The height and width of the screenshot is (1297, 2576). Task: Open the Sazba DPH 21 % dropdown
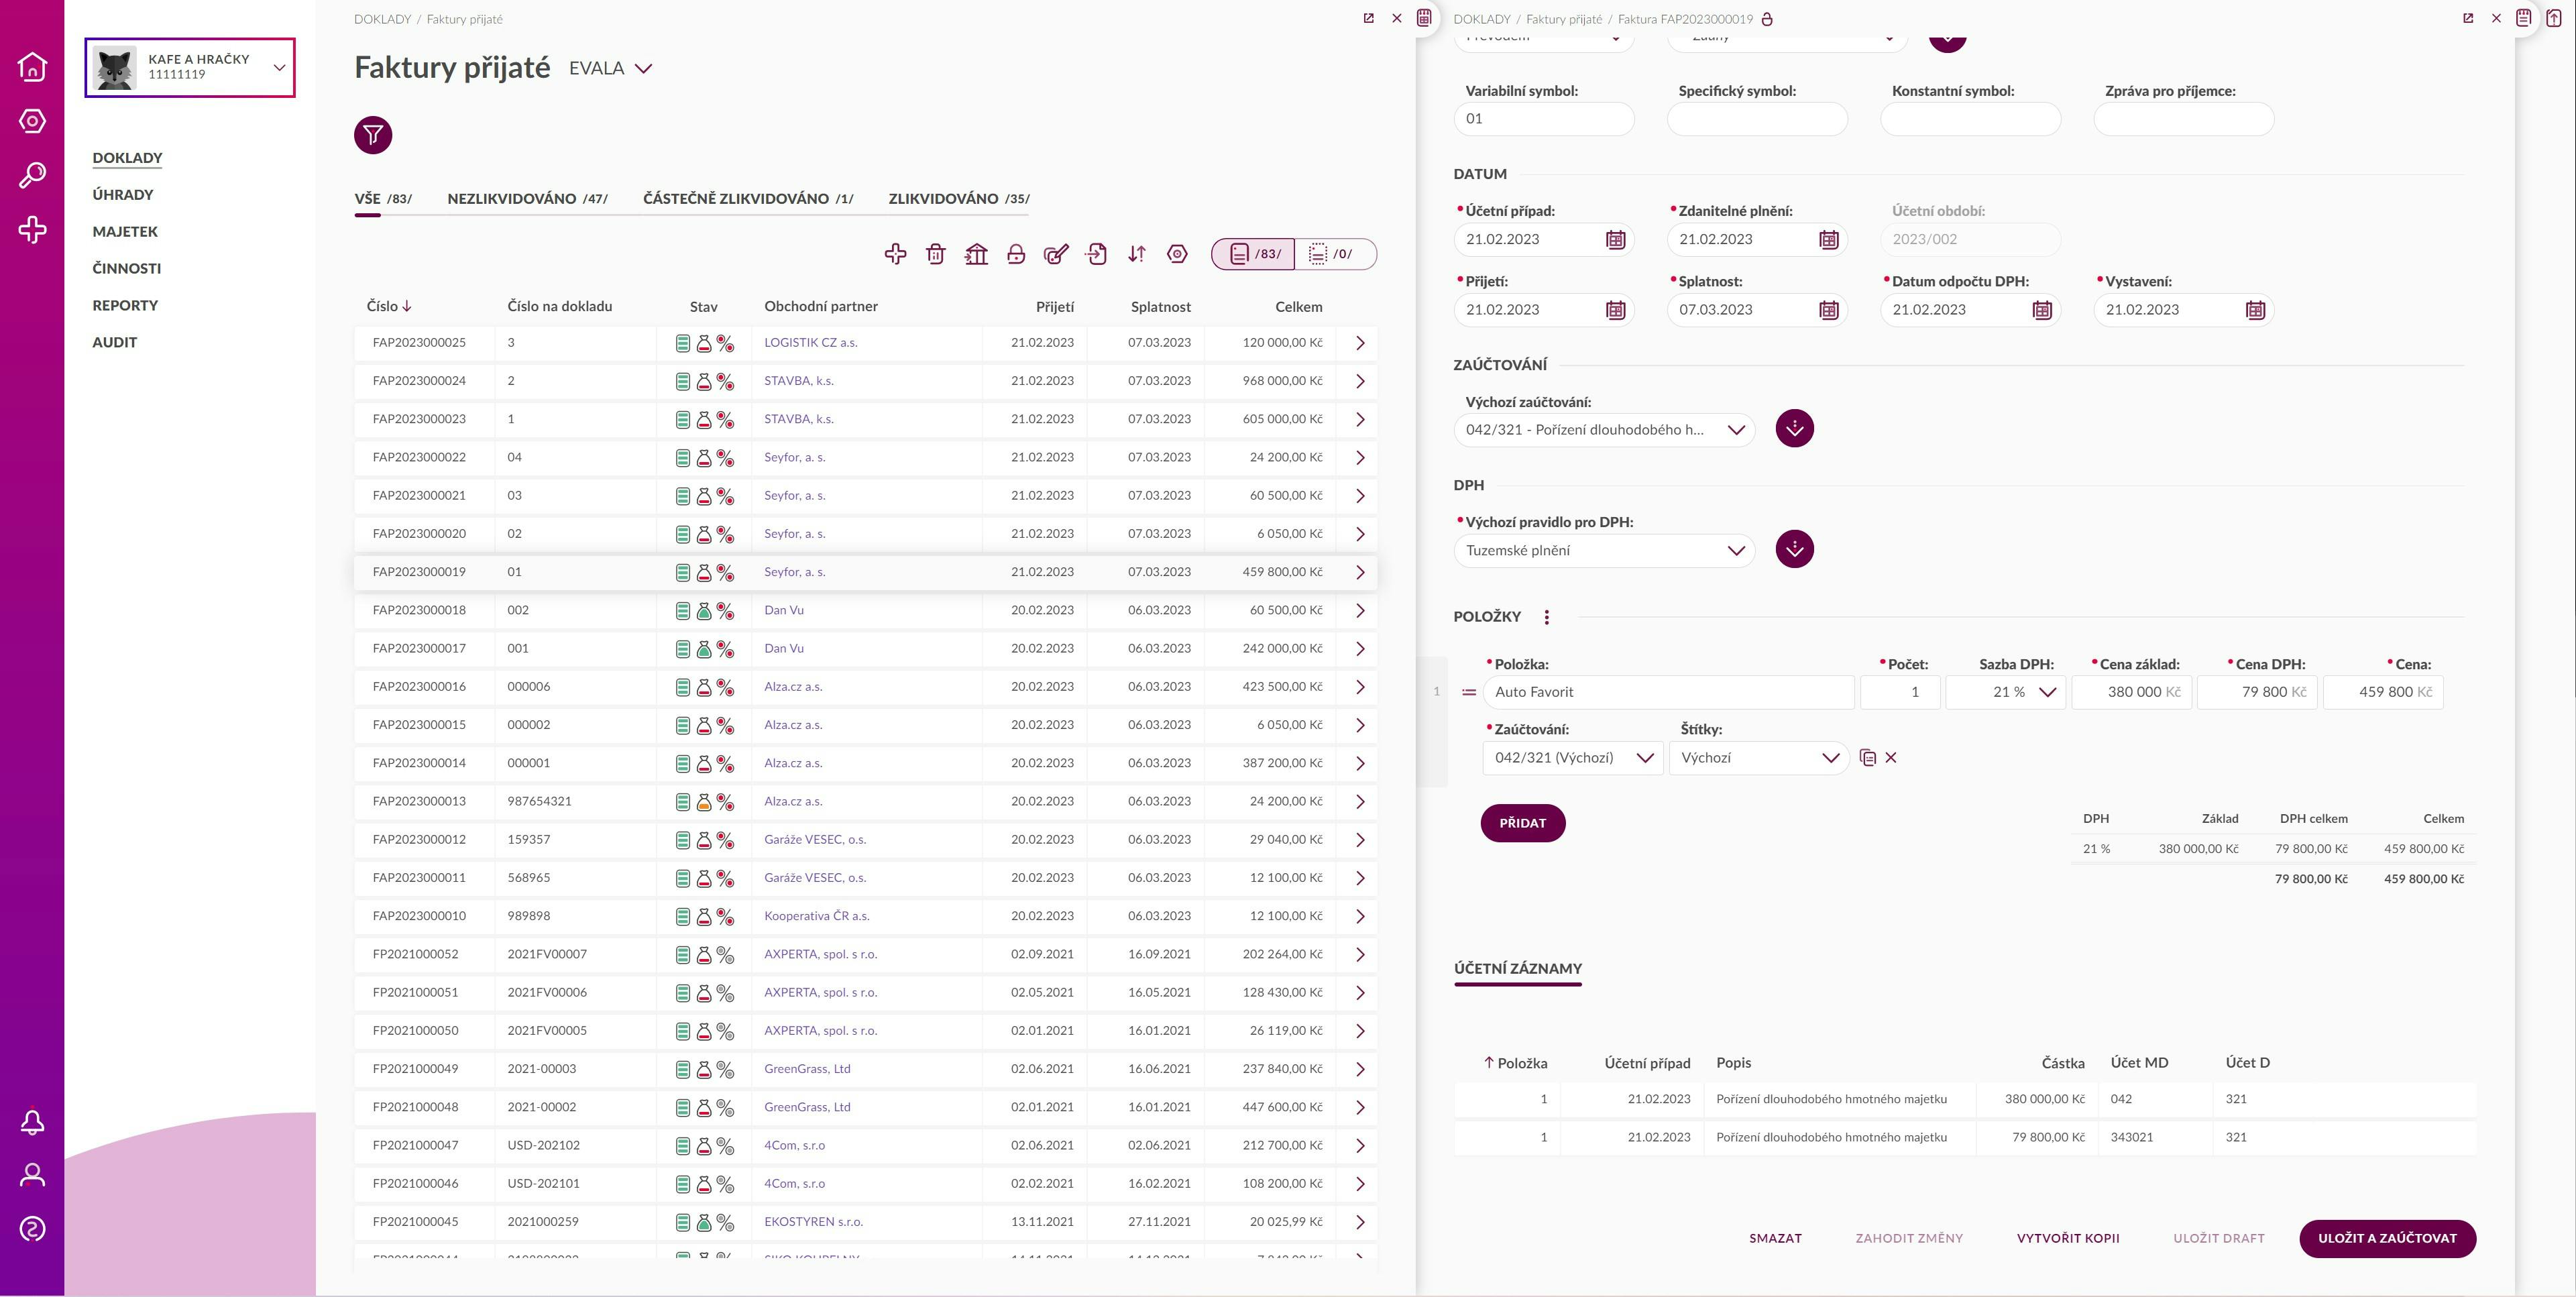pos(2047,692)
